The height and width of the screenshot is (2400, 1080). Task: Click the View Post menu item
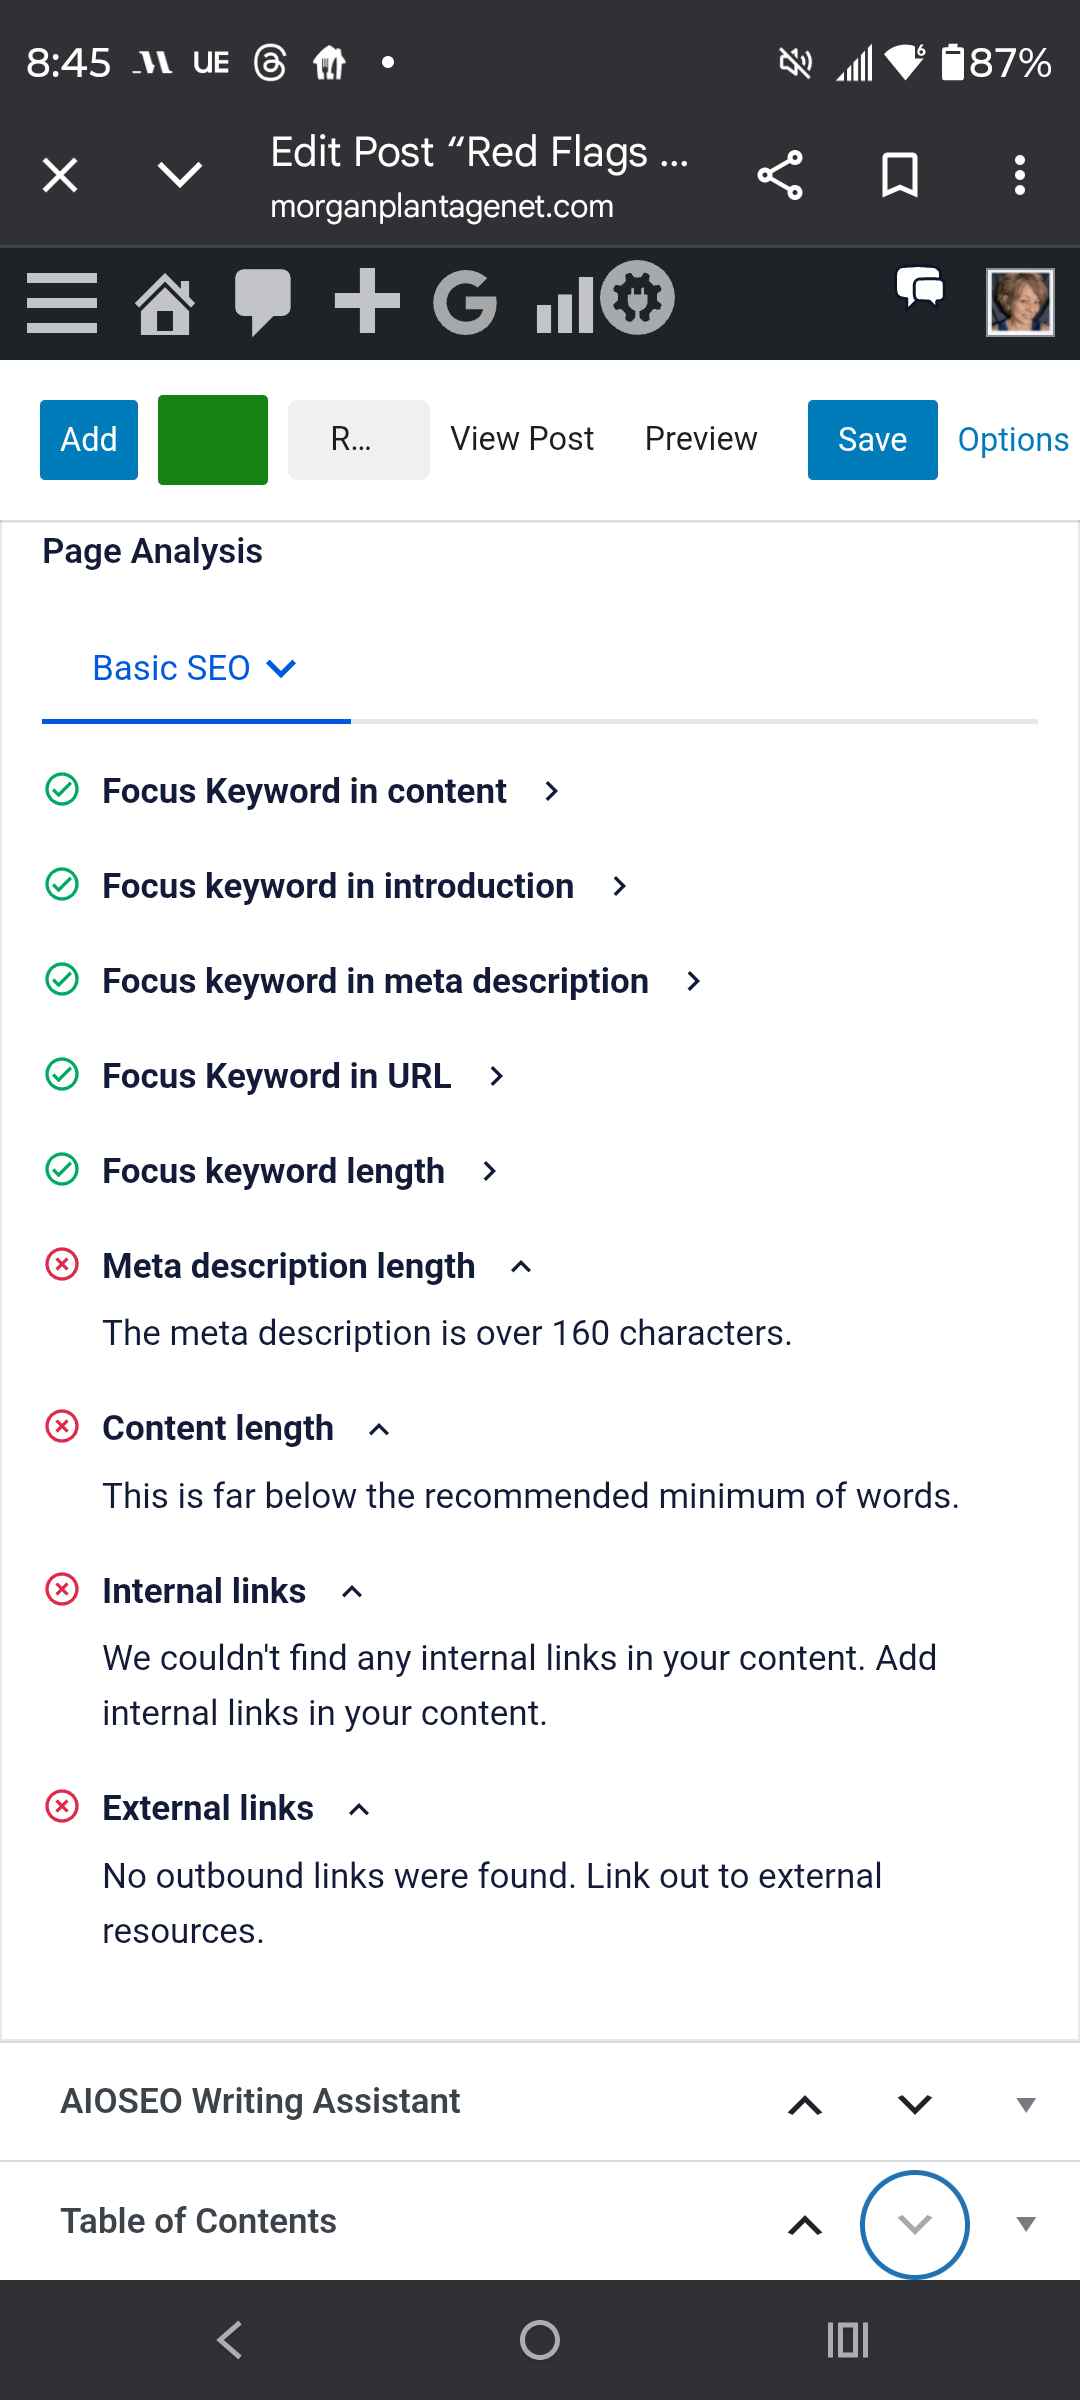[x=522, y=439]
